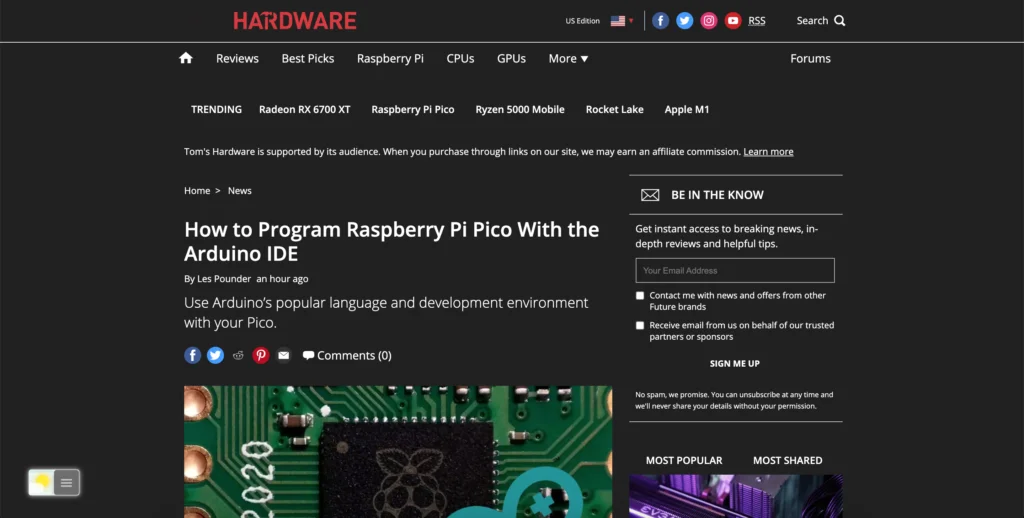Open trending topic Radeon RX 6700 XT
This screenshot has height=518, width=1024.
pos(304,110)
